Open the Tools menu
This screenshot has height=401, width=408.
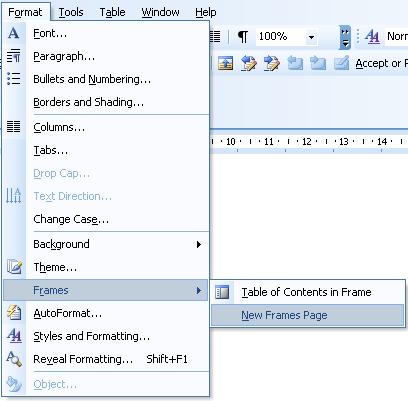[x=71, y=12]
